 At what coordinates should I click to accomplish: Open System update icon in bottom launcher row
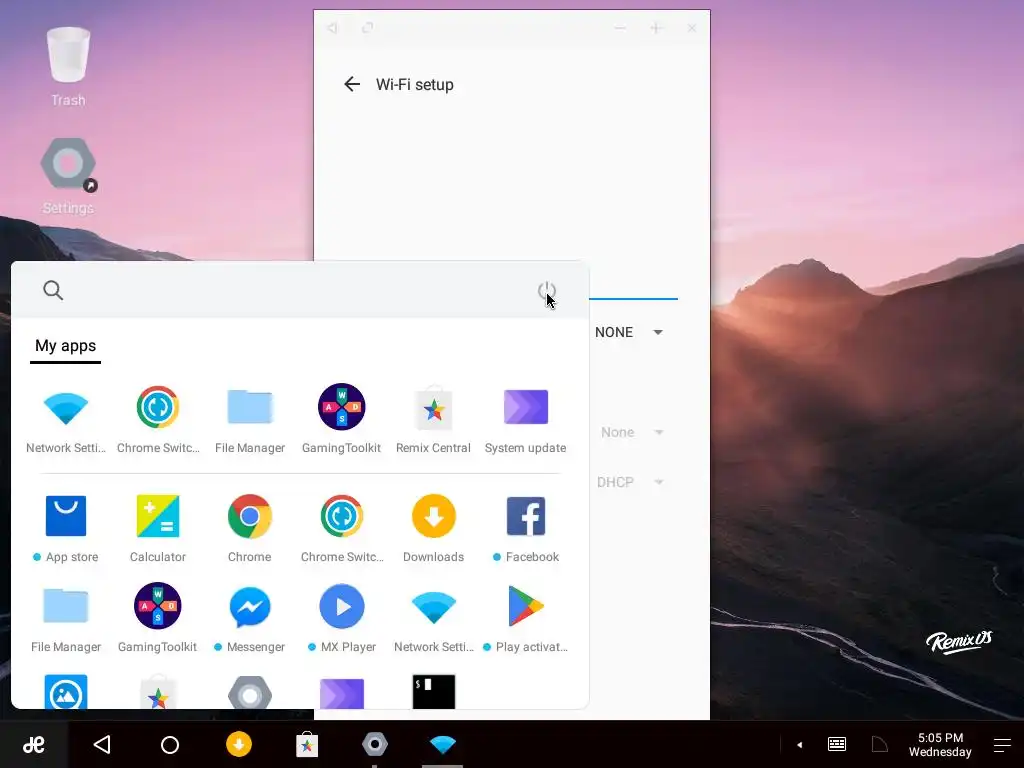[342, 692]
